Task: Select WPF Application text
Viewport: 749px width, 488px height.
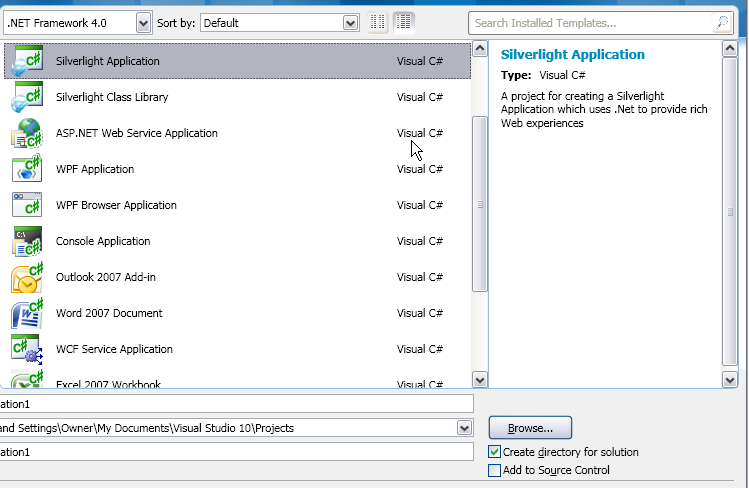Action: pos(95,169)
